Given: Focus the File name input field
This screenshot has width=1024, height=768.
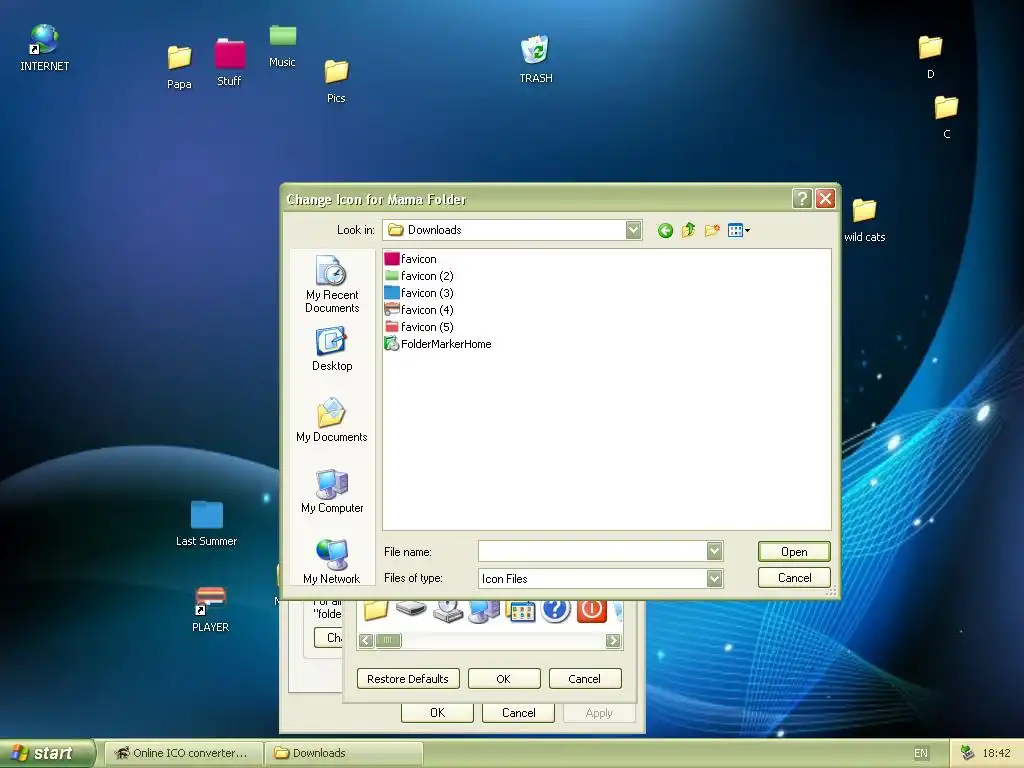Looking at the screenshot, I should coord(592,551).
